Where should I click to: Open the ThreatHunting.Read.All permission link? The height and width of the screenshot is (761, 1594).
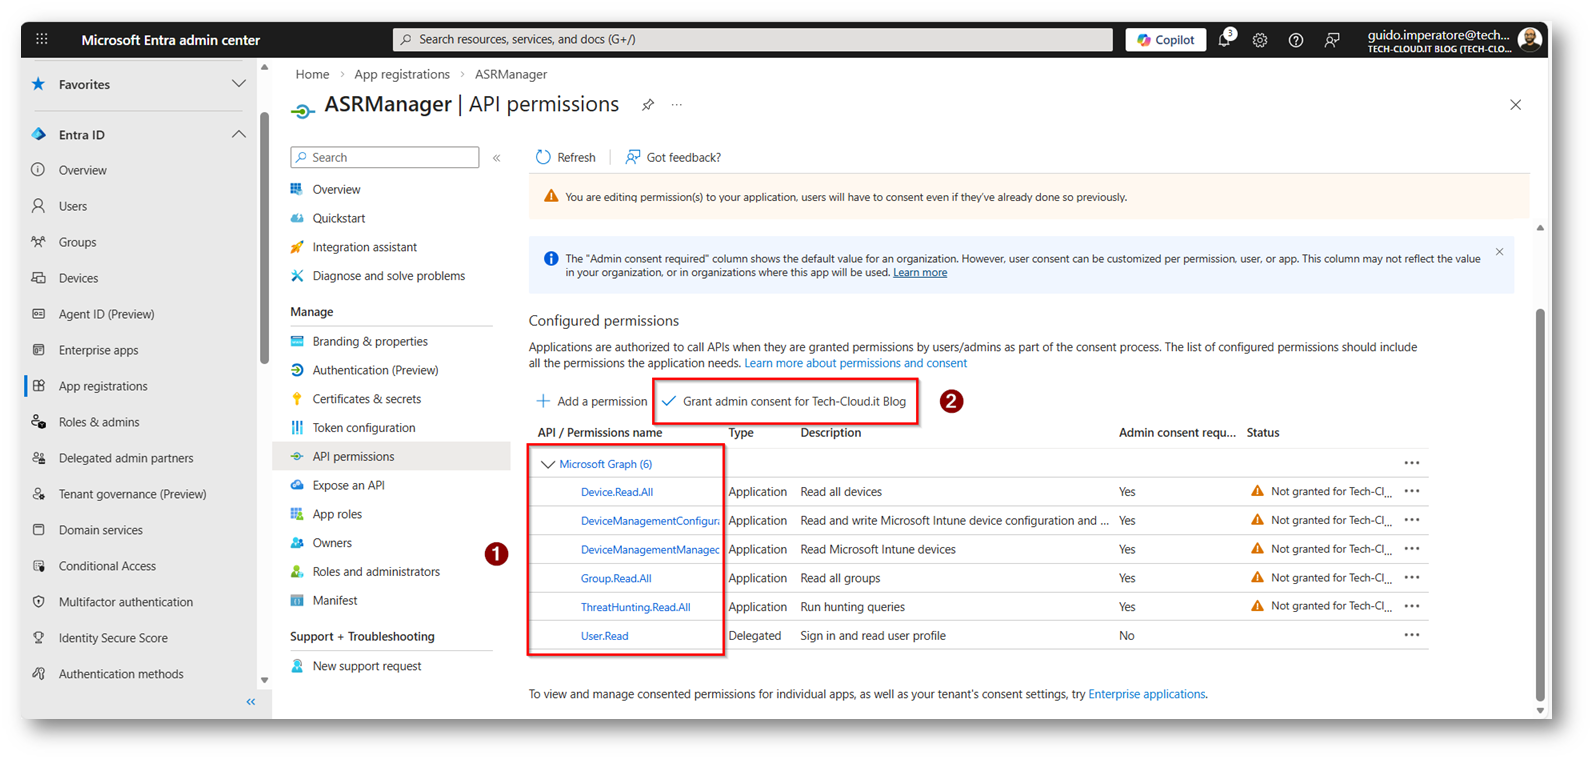pyautogui.click(x=636, y=607)
